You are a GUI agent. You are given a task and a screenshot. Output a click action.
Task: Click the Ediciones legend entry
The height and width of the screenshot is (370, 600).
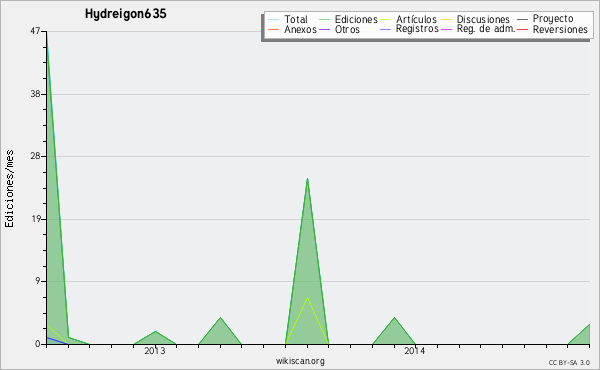click(348, 19)
